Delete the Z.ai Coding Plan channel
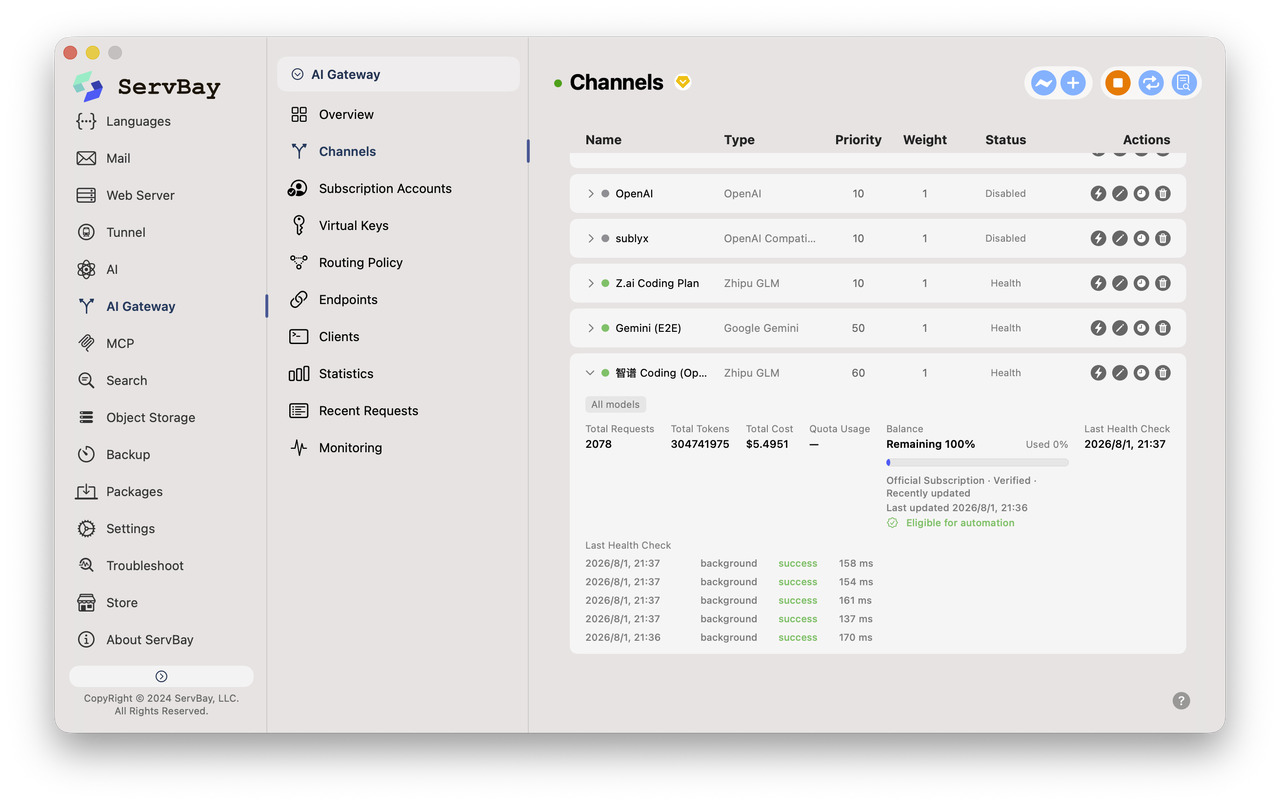Screen dimensions: 1280x805 click(1163, 284)
